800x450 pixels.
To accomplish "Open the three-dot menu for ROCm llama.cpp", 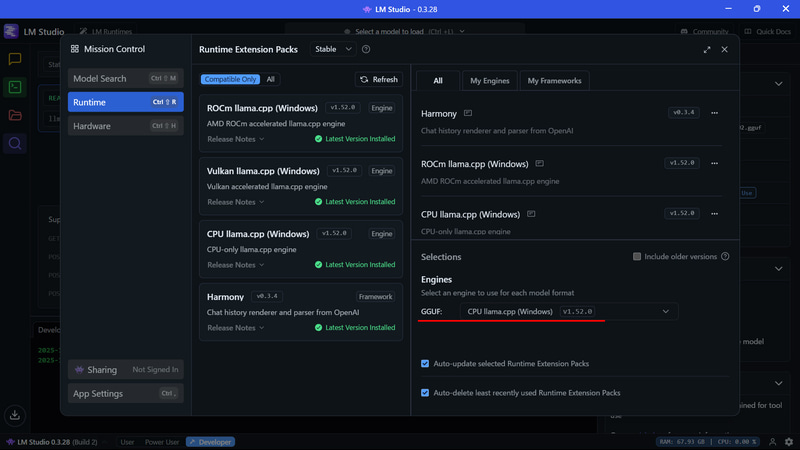I will click(x=714, y=163).
